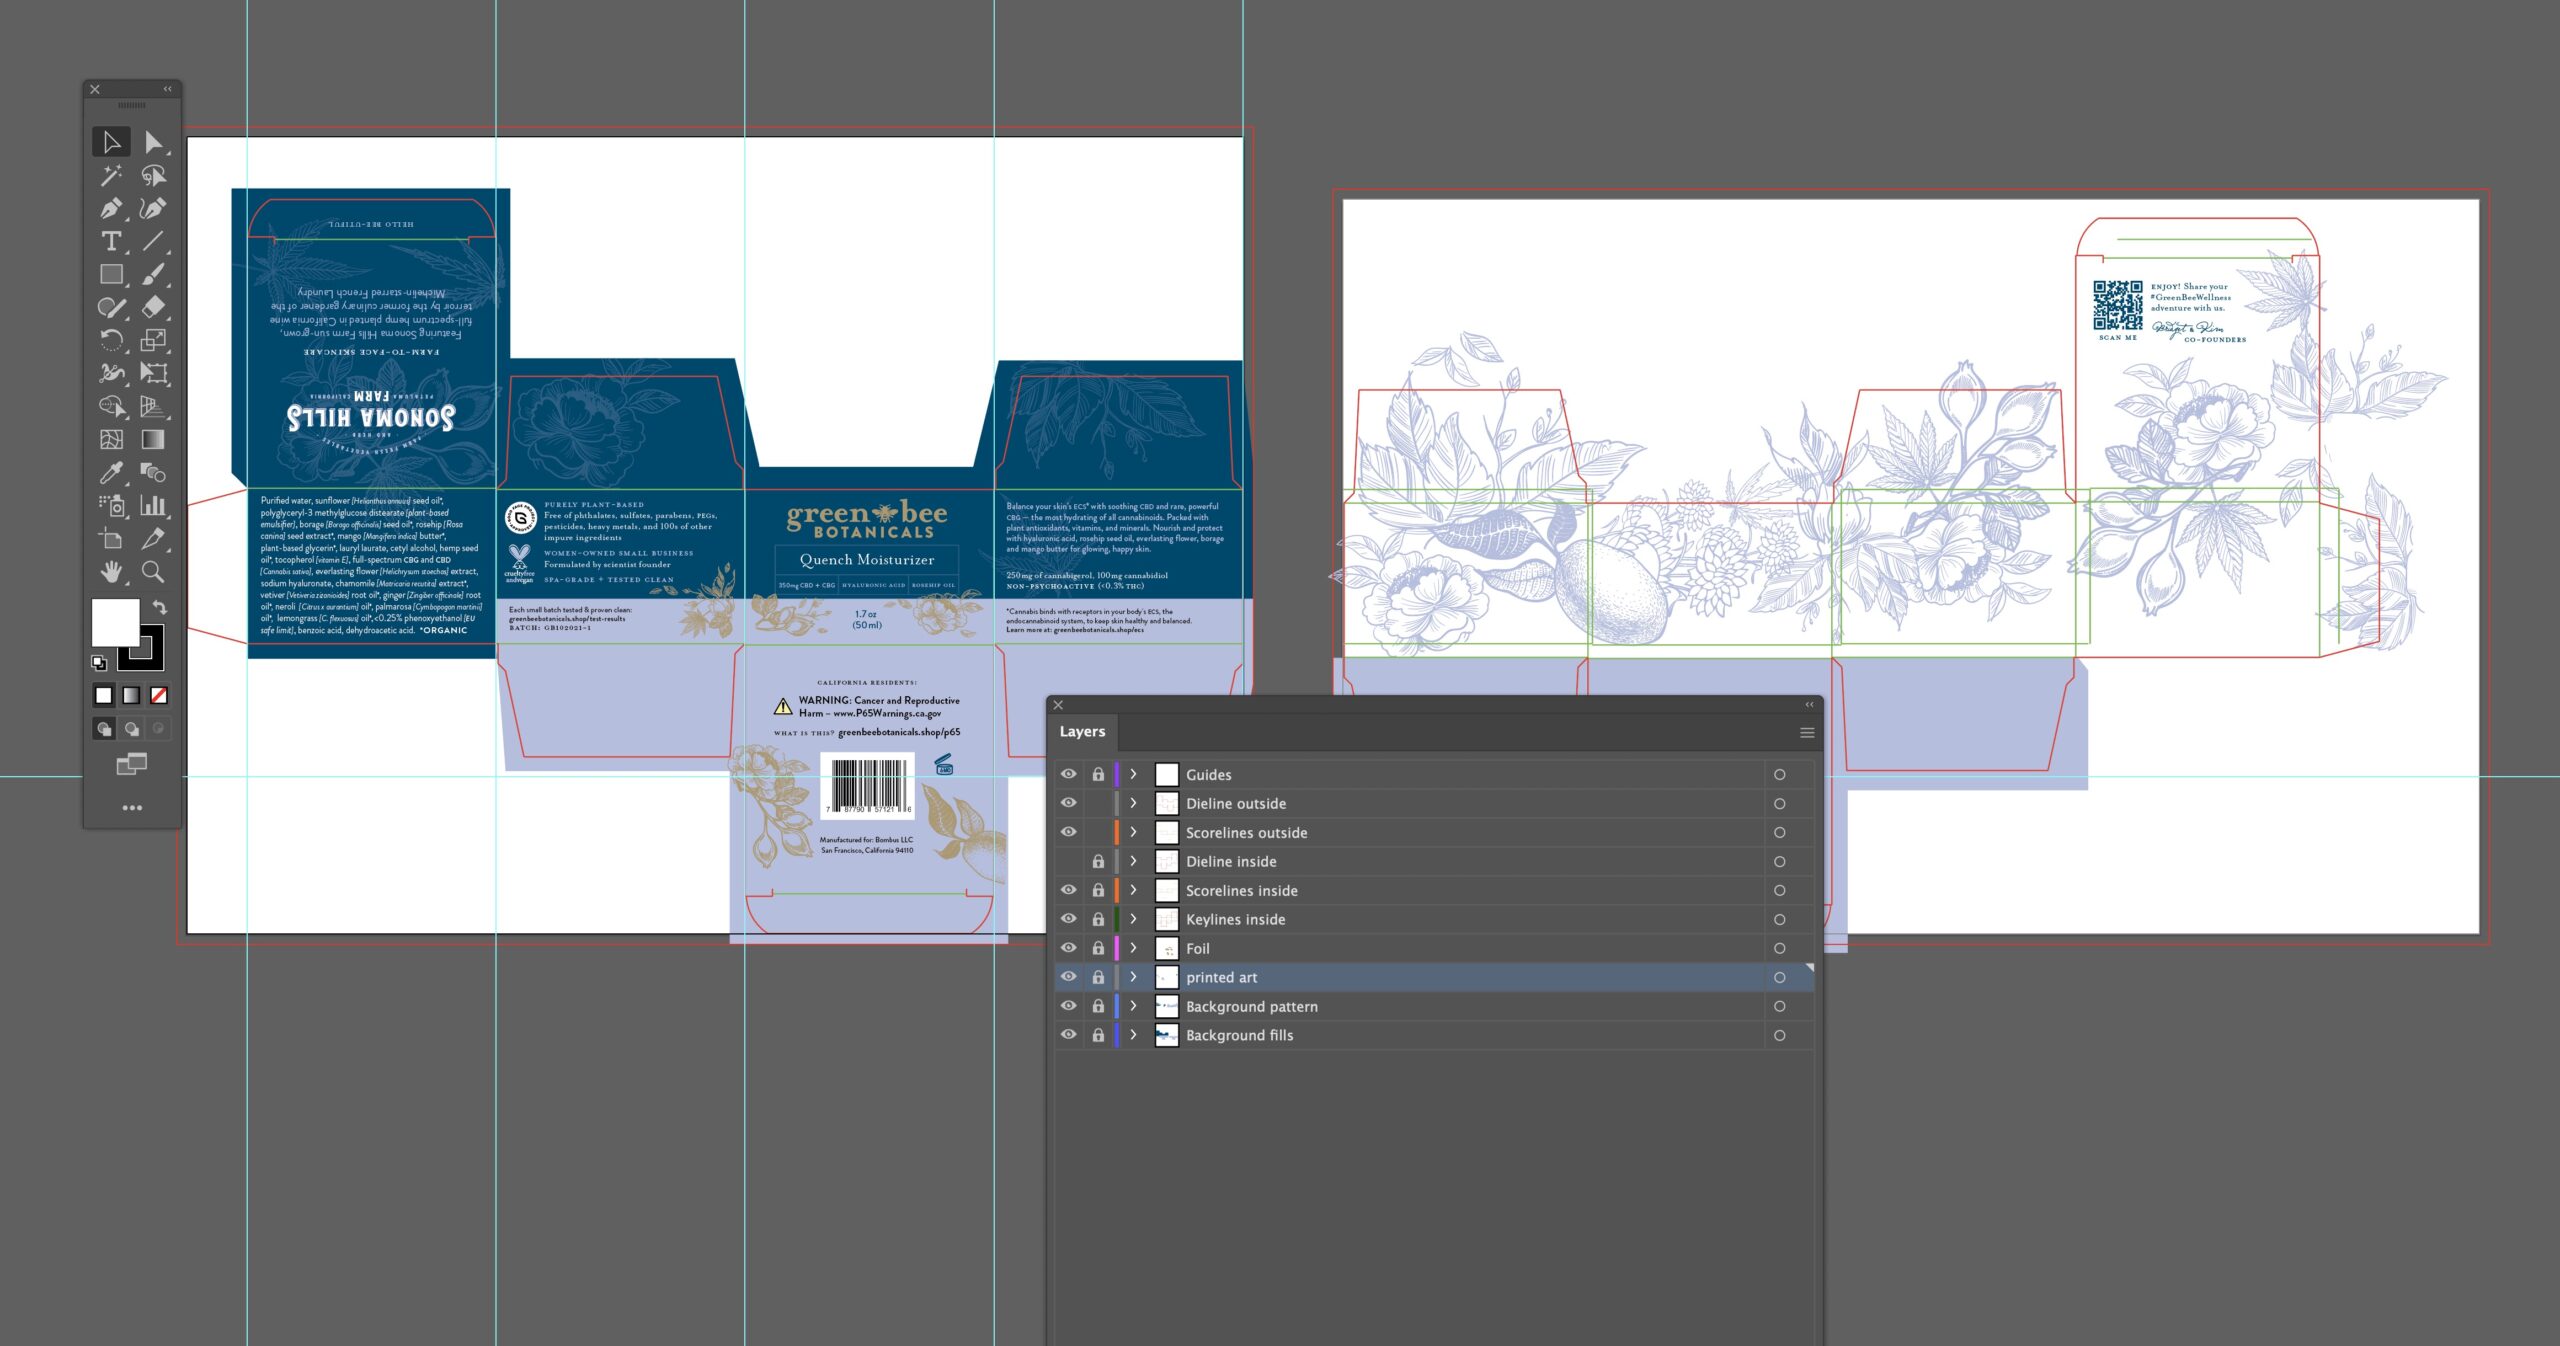
Task: Select the Eraser tool
Action: tap(153, 307)
